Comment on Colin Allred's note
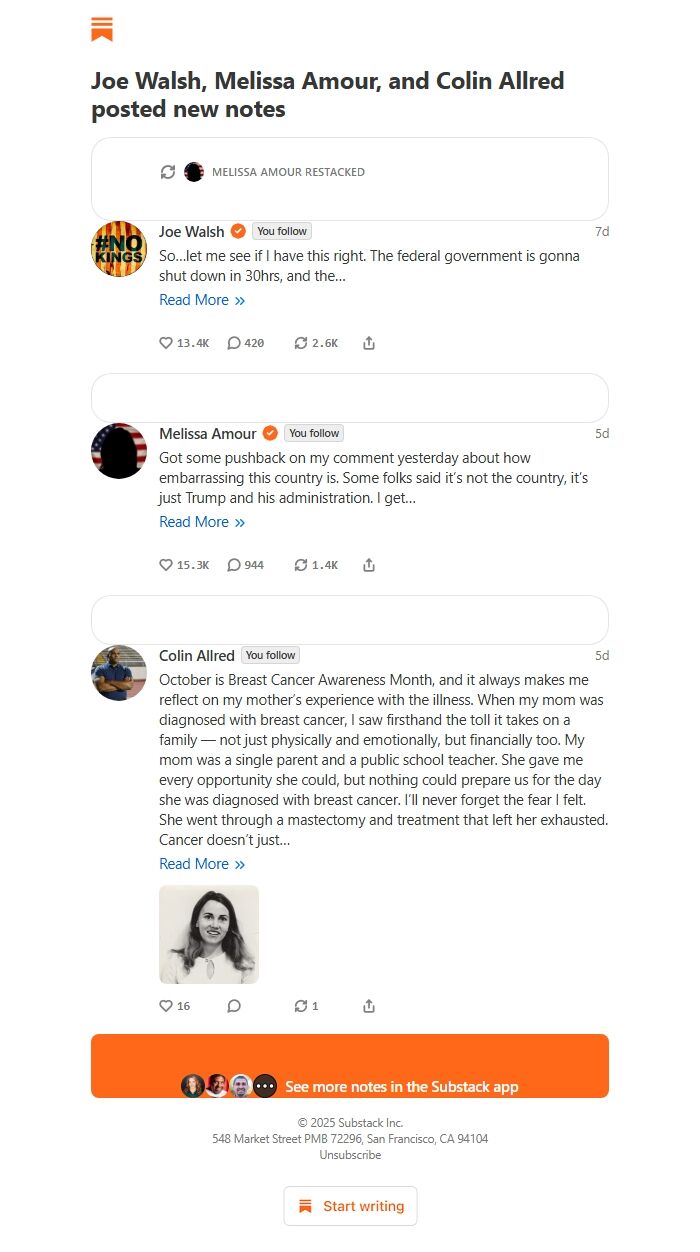The height and width of the screenshot is (1252, 700). [x=234, y=1006]
